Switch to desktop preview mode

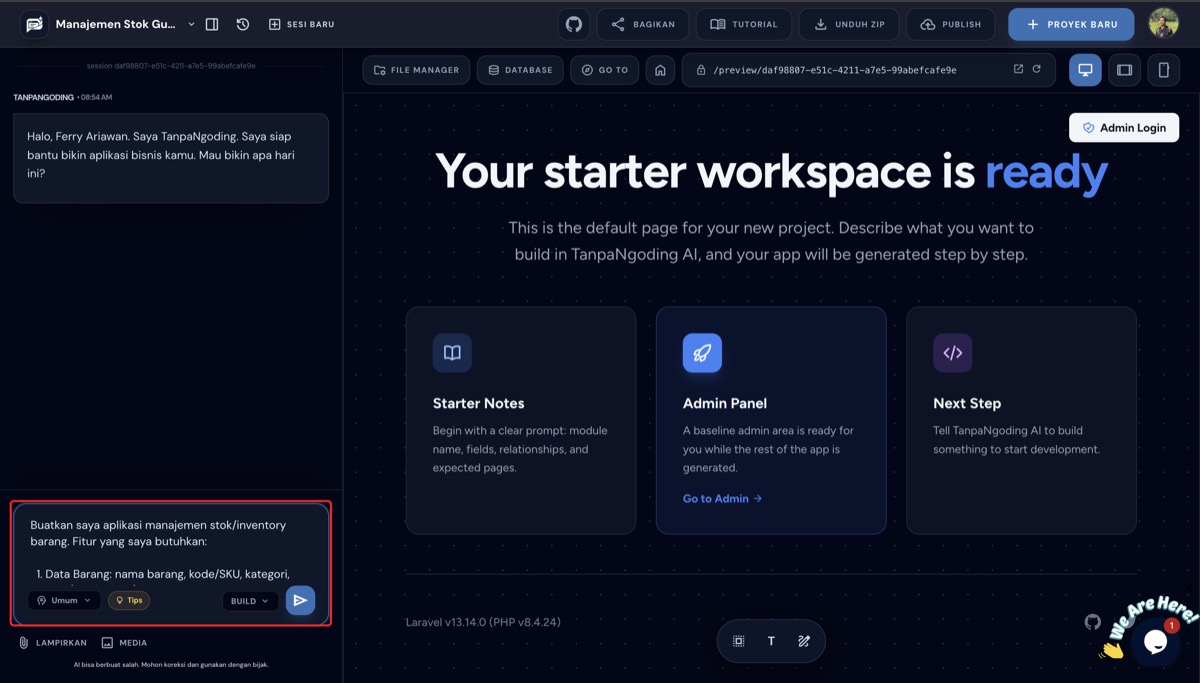1085,70
